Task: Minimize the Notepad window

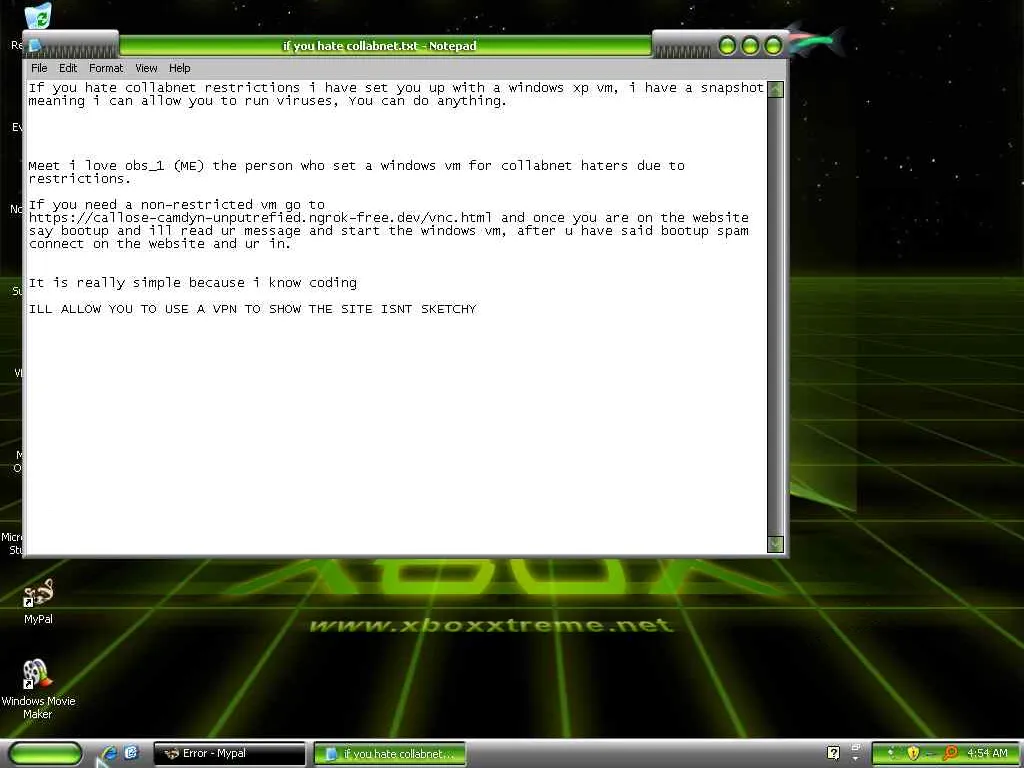Action: coord(727,45)
